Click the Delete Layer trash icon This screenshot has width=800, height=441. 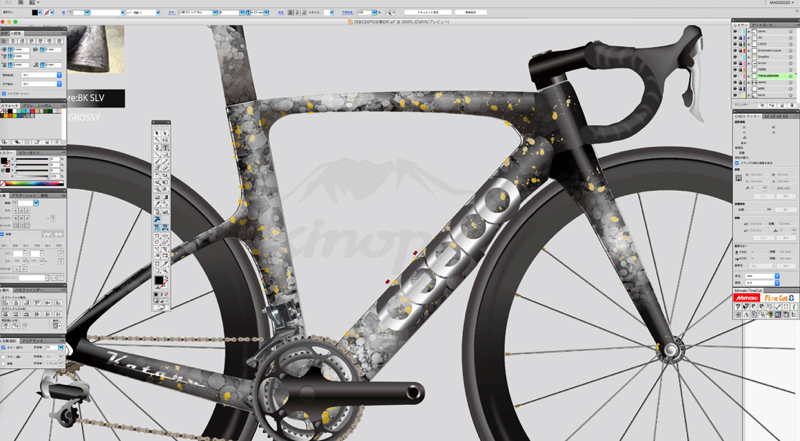[792, 105]
